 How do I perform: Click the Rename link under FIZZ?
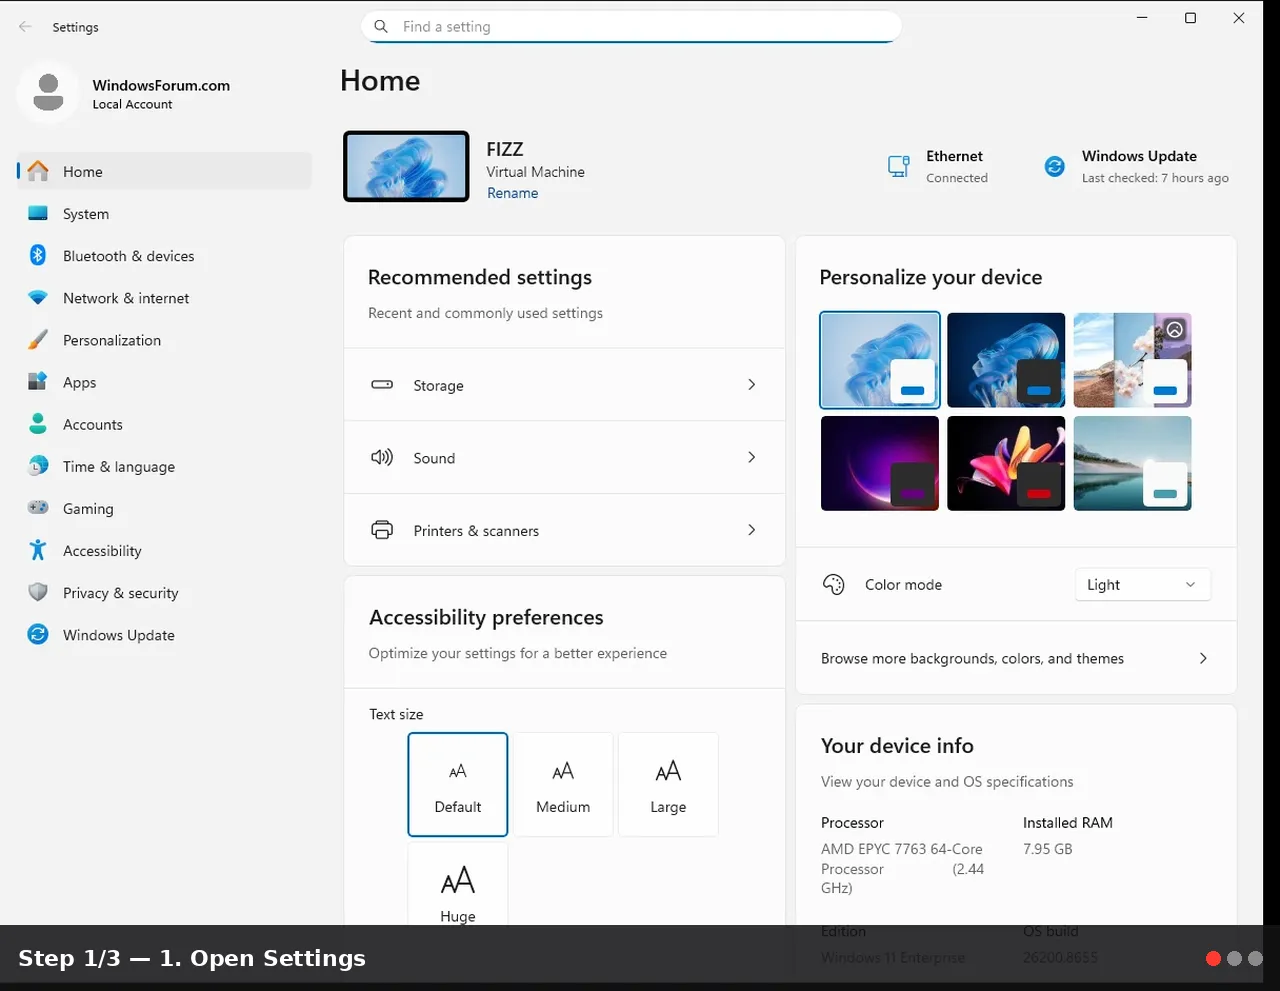coord(512,193)
